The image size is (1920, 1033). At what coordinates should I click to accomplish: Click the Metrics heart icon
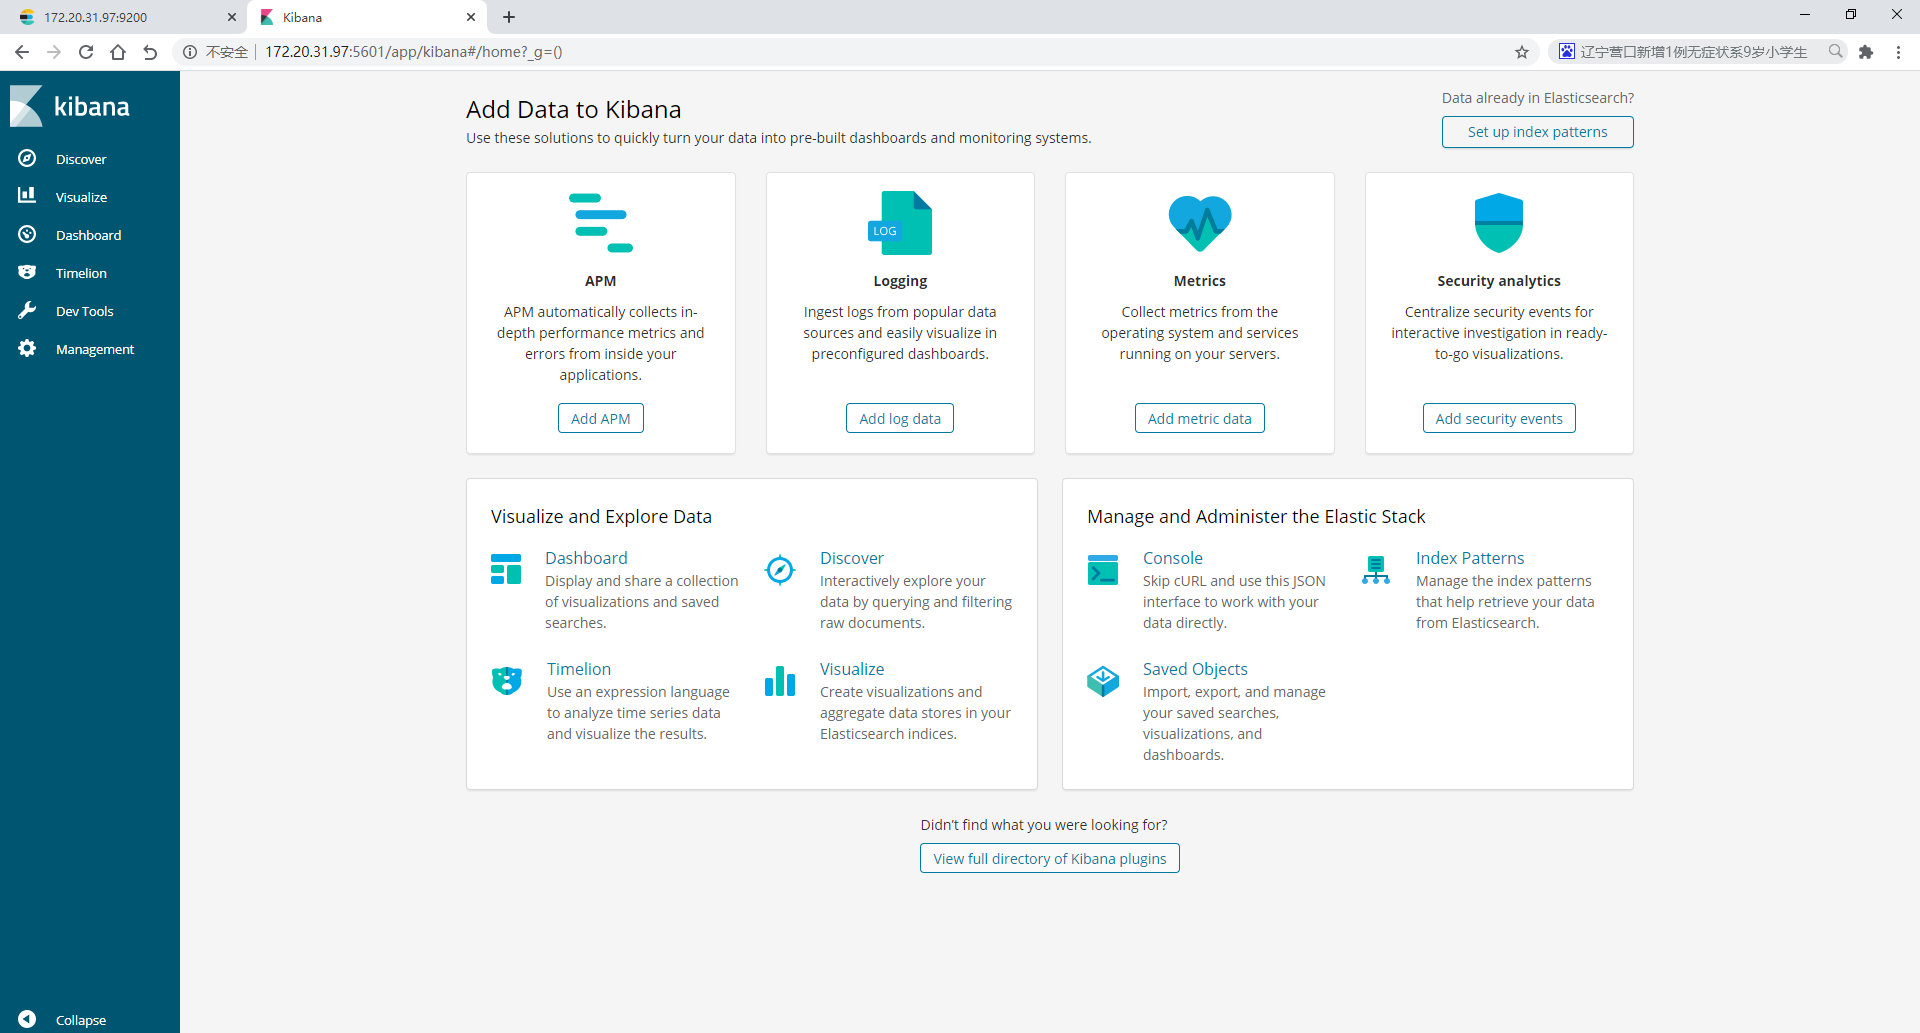1200,222
